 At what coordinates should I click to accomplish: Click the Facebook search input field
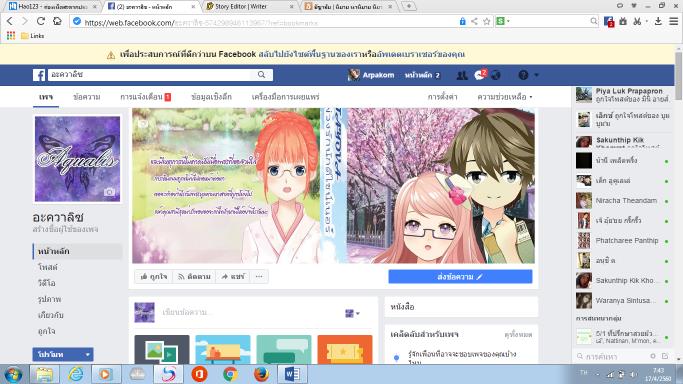pyautogui.click(x=149, y=75)
